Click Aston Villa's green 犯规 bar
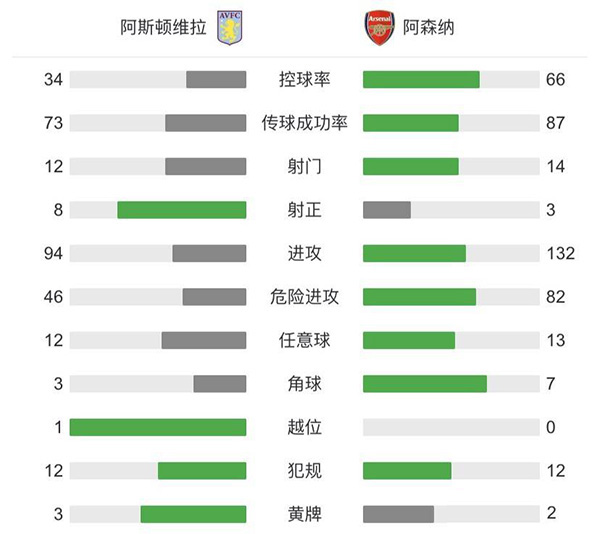This screenshot has height=534, width=600. 202,470
